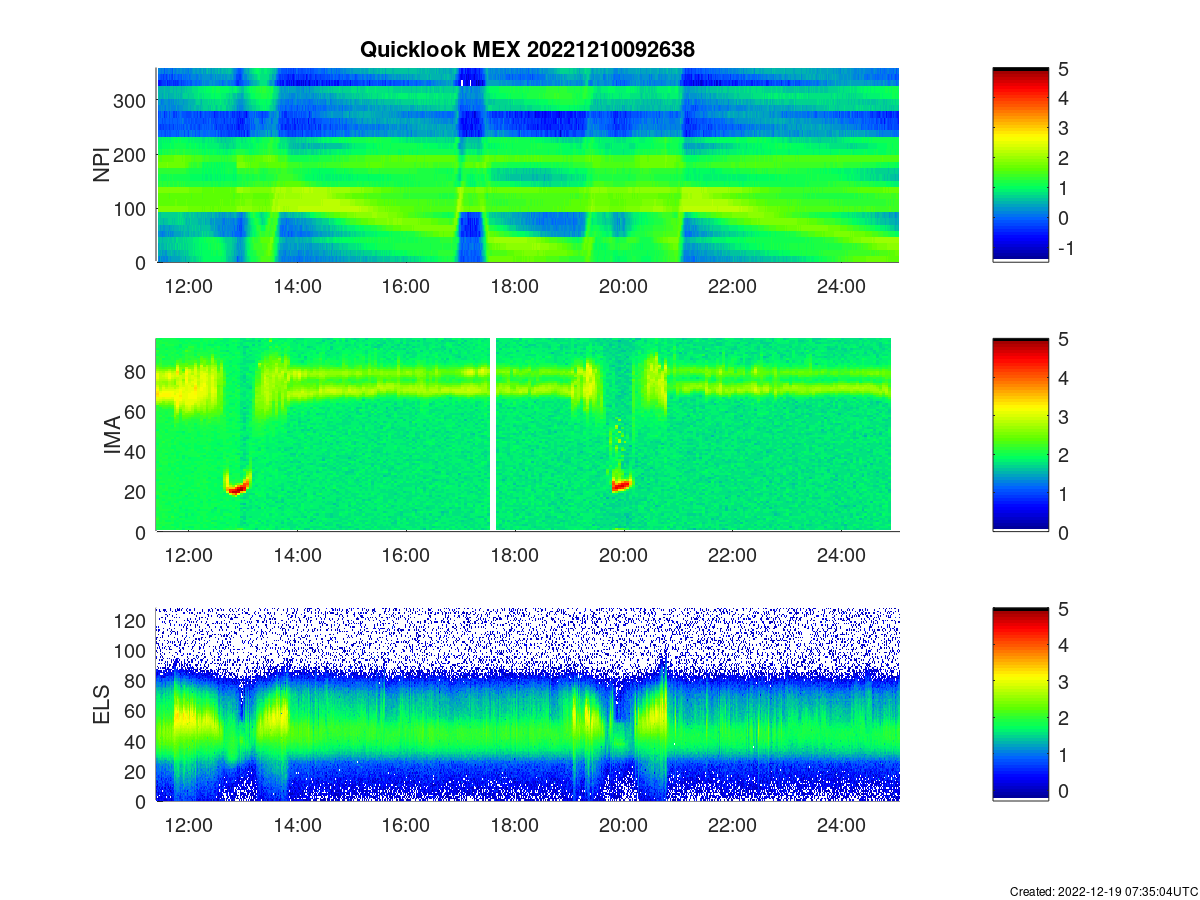Click "18:00" under the NPI plot
The image size is (1200, 900).
coord(514,286)
